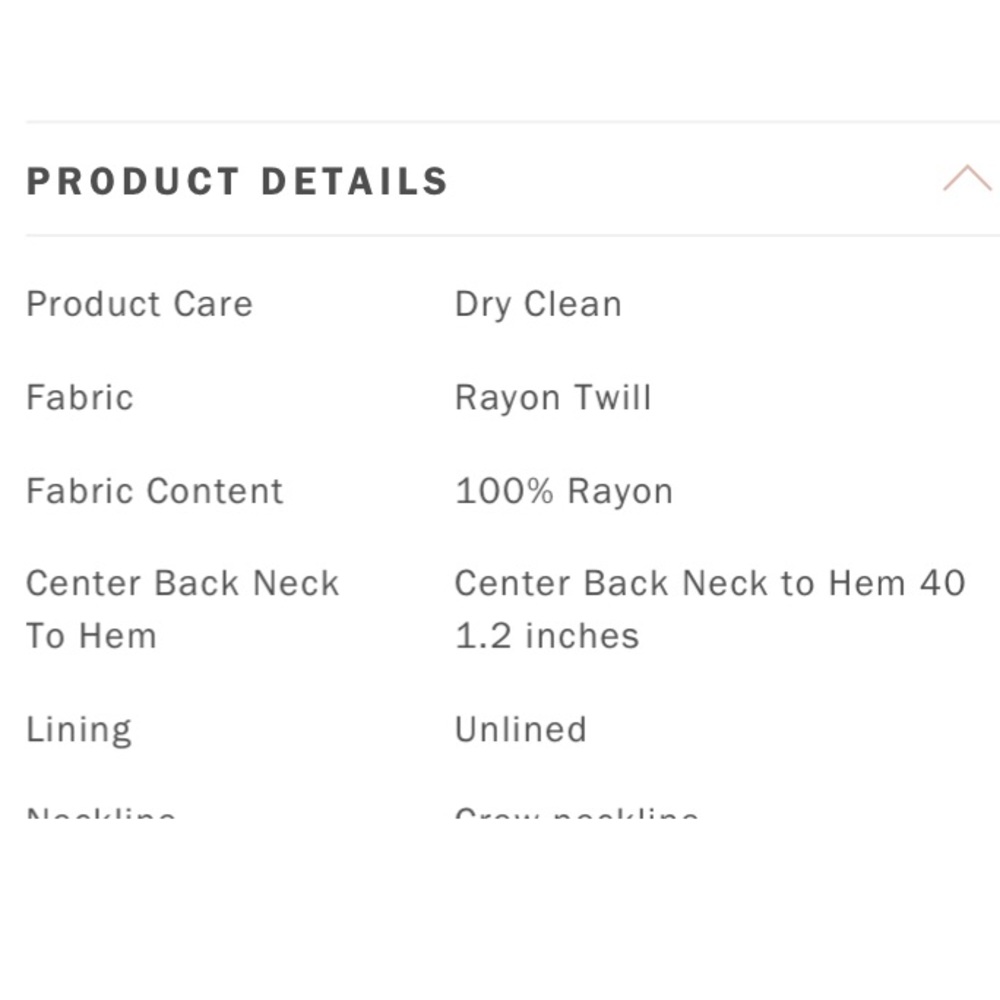Click the partially visible Neckline label
This screenshot has height=1000, width=1000.
[x=101, y=812]
